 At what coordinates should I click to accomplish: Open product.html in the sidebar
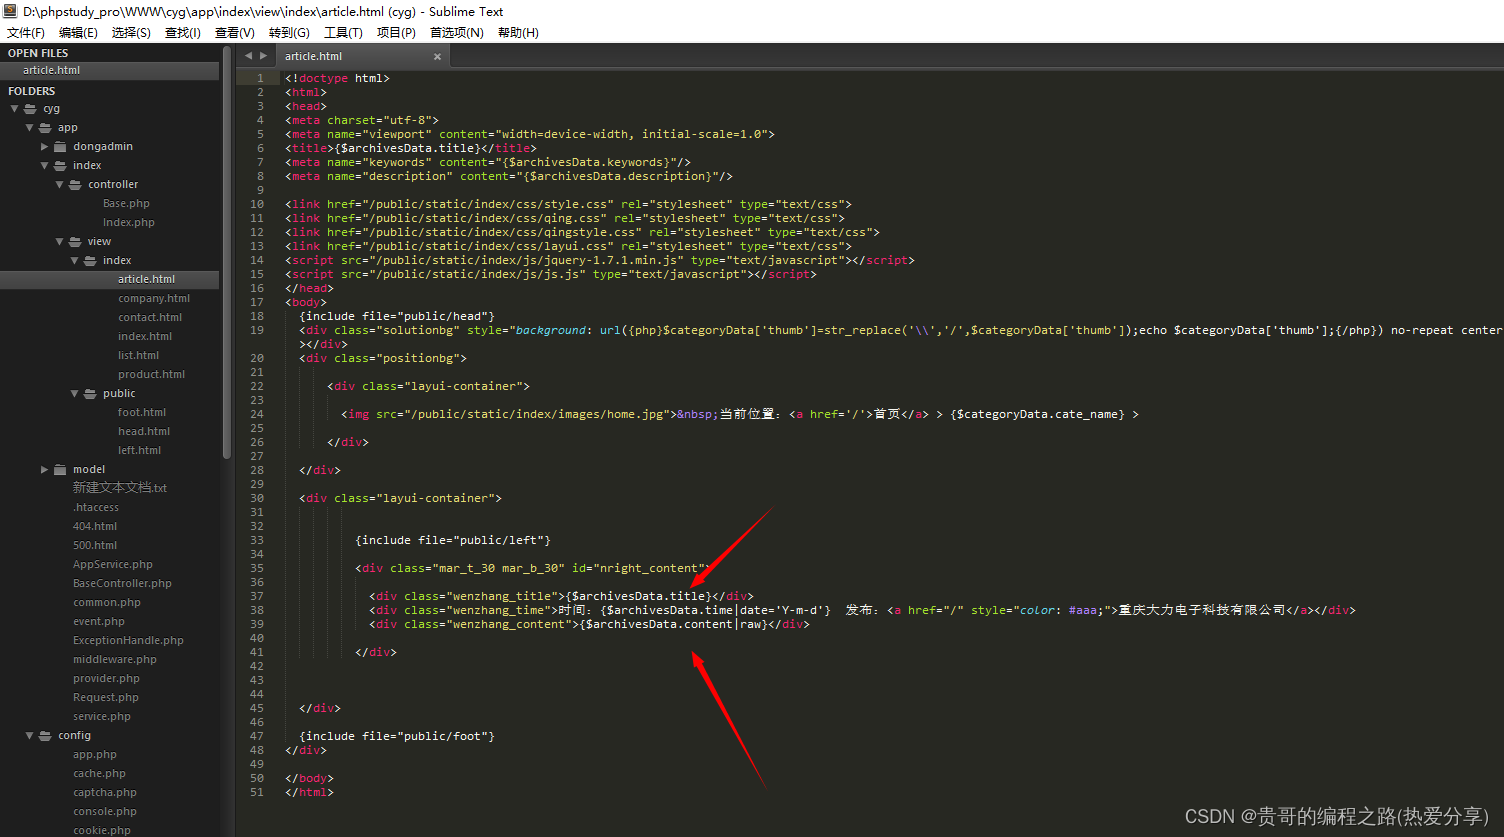[151, 374]
